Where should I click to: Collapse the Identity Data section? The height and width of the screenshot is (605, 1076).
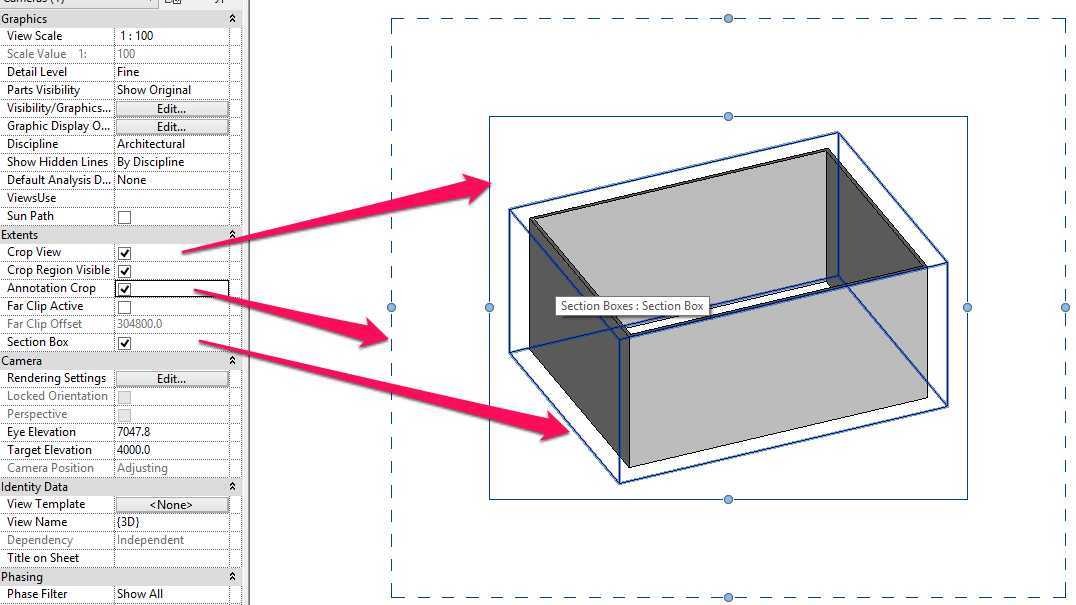pyautogui.click(x=231, y=486)
